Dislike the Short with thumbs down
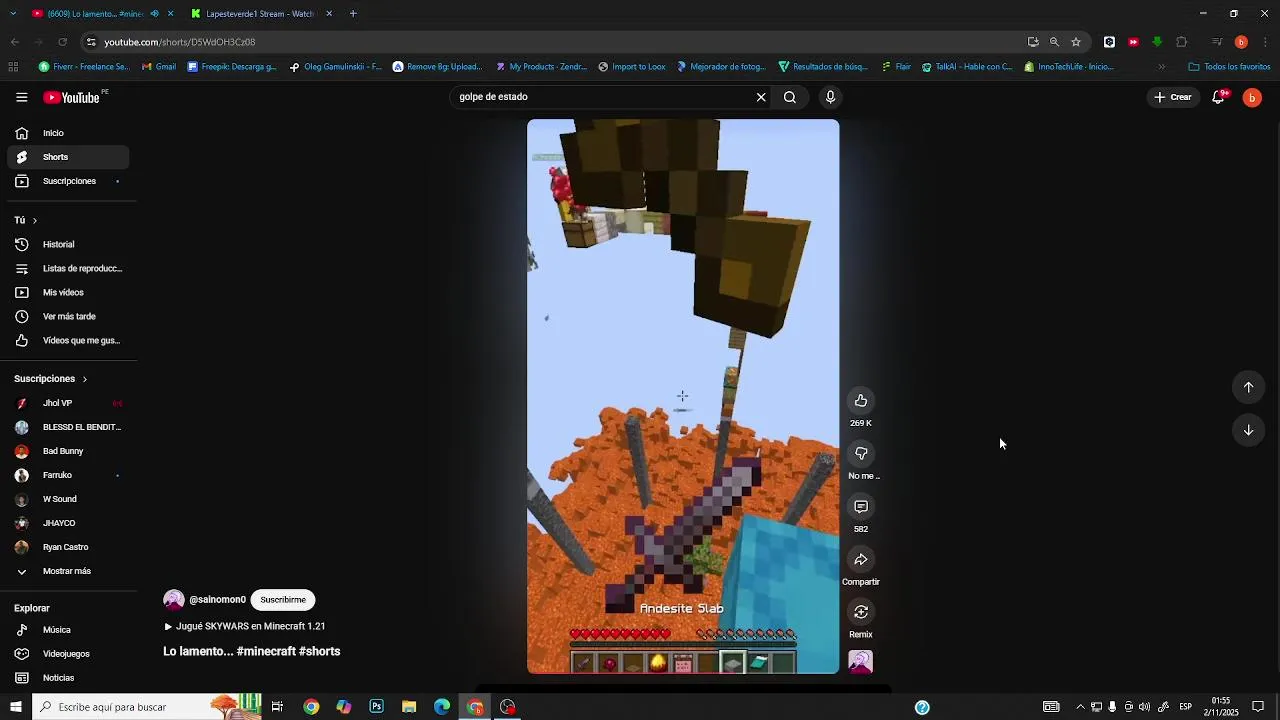 click(861, 454)
